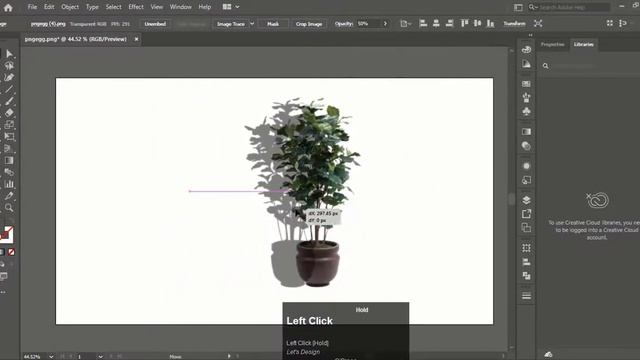
Task: Select the Direct Selection arrow tool
Action: (x=9, y=54)
